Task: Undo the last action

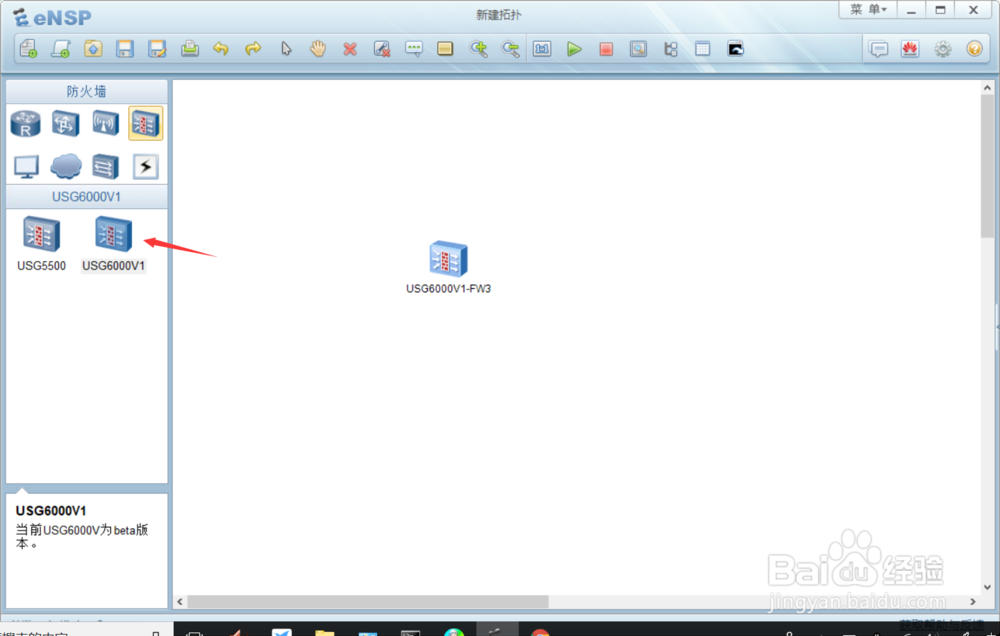Action: (221, 48)
